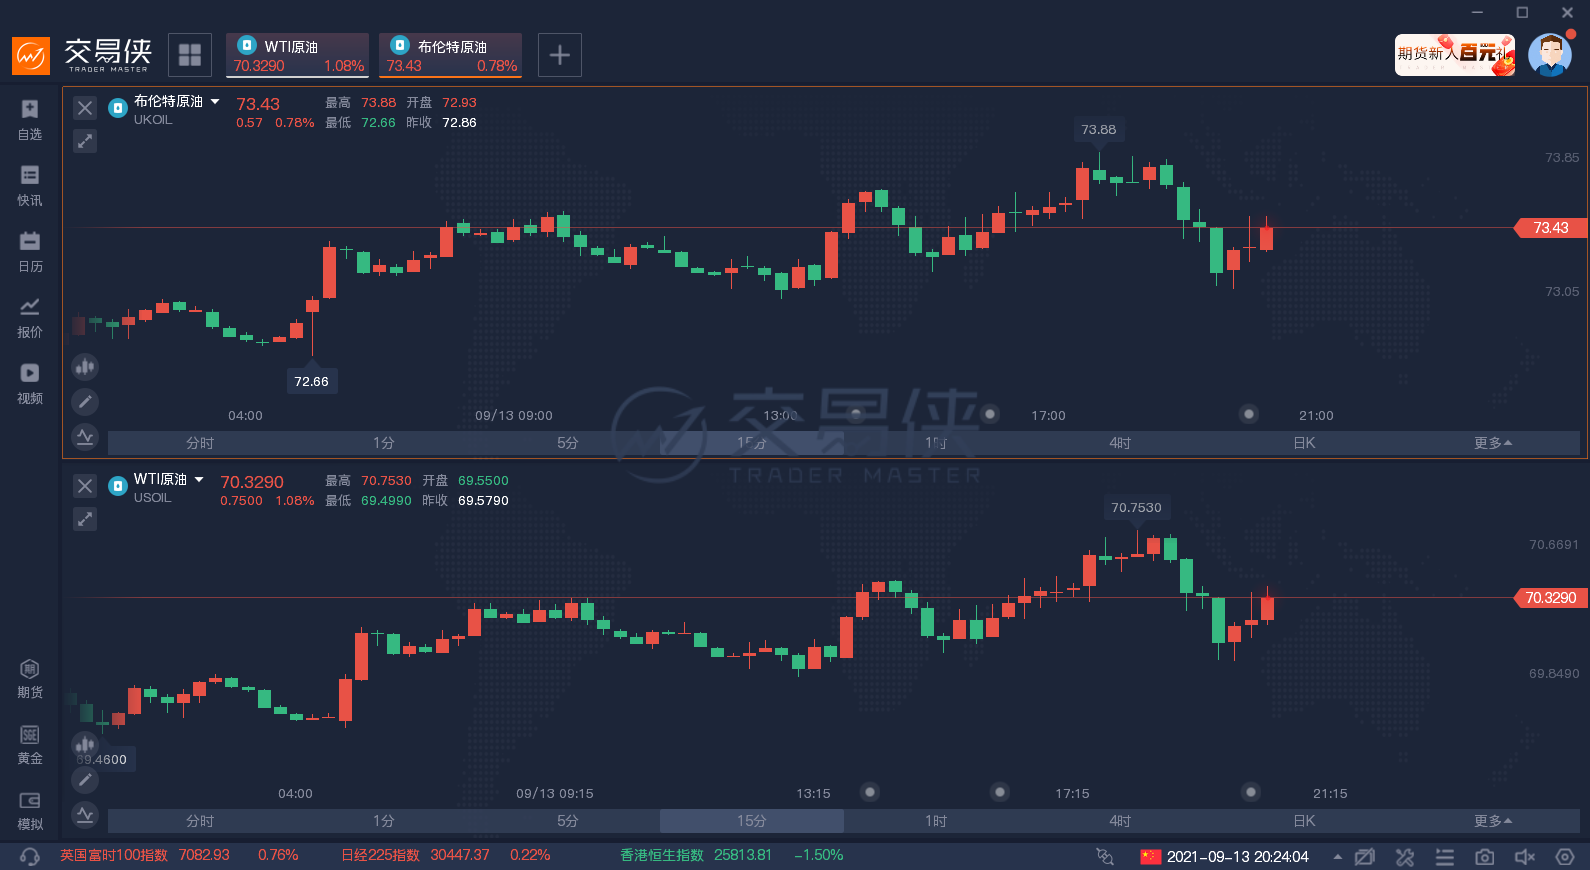1590x870 pixels.
Task: Click the grid layout icon in top bar
Action: [190, 55]
